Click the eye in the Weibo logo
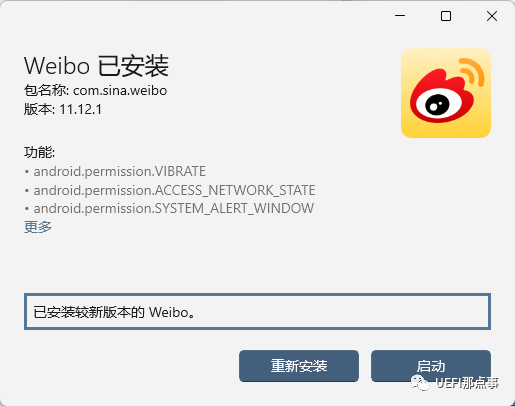The width and height of the screenshot is (515, 406). click(x=437, y=105)
